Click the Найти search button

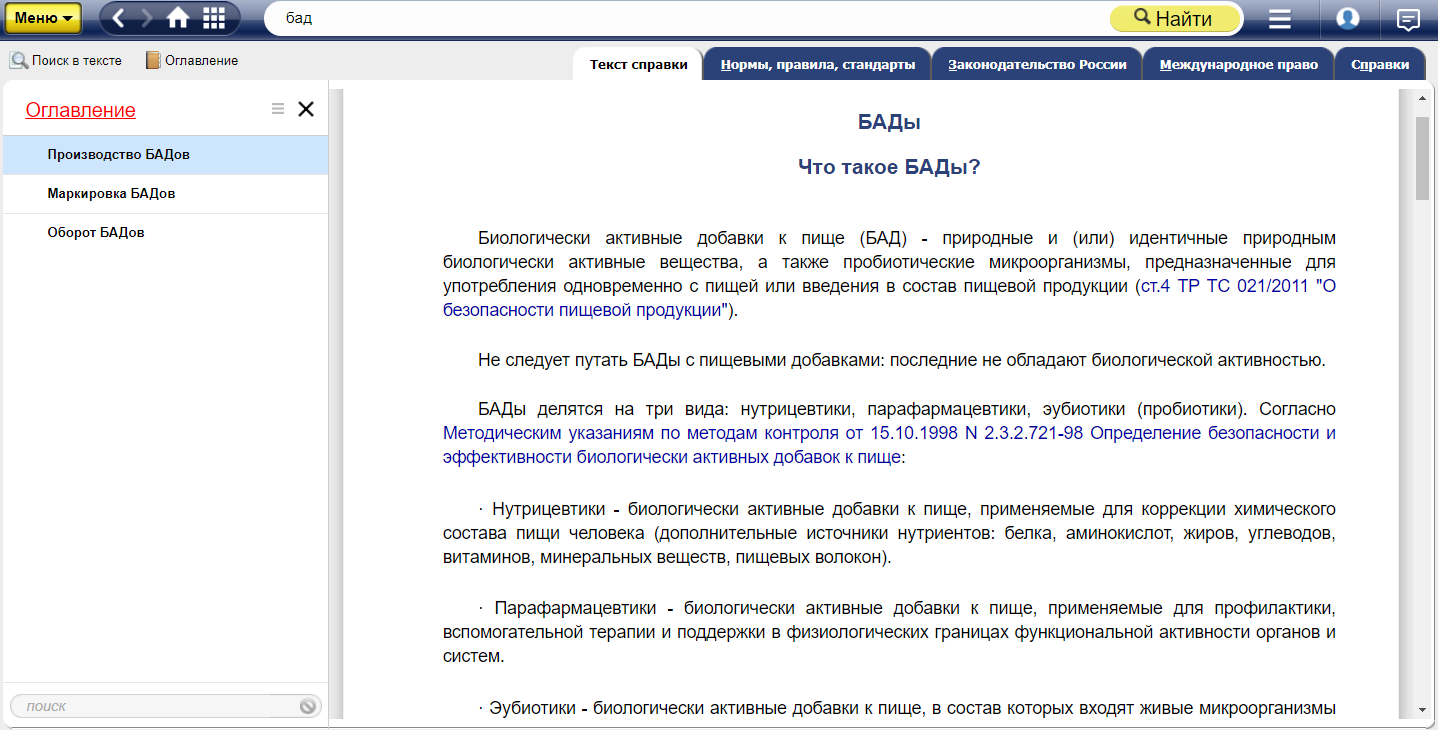pyautogui.click(x=1174, y=18)
